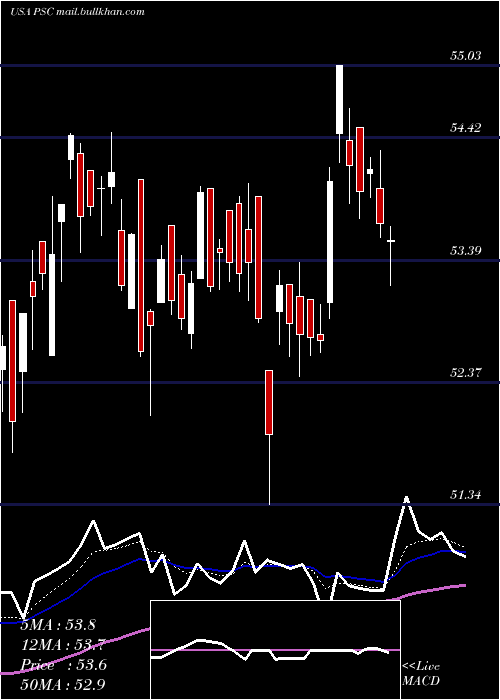500x700 pixels.
Task: Click the USA PSC mail.bullkhan.com title
Action: [77, 12]
